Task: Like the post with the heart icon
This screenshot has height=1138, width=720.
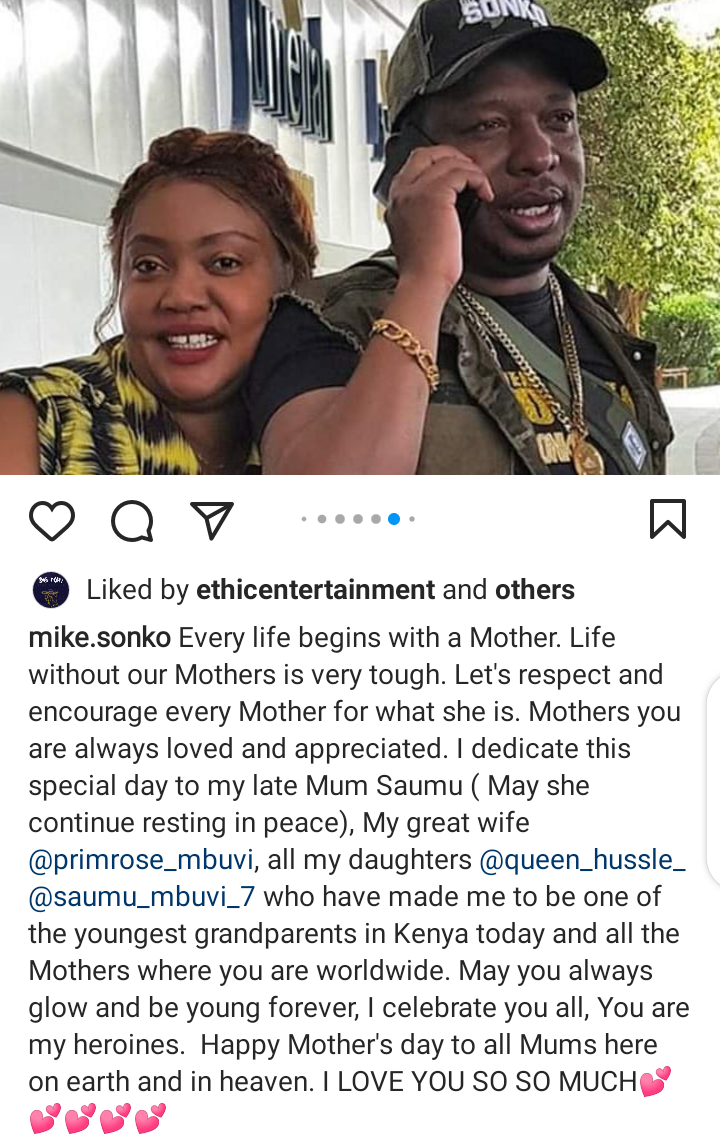Action: [52, 520]
